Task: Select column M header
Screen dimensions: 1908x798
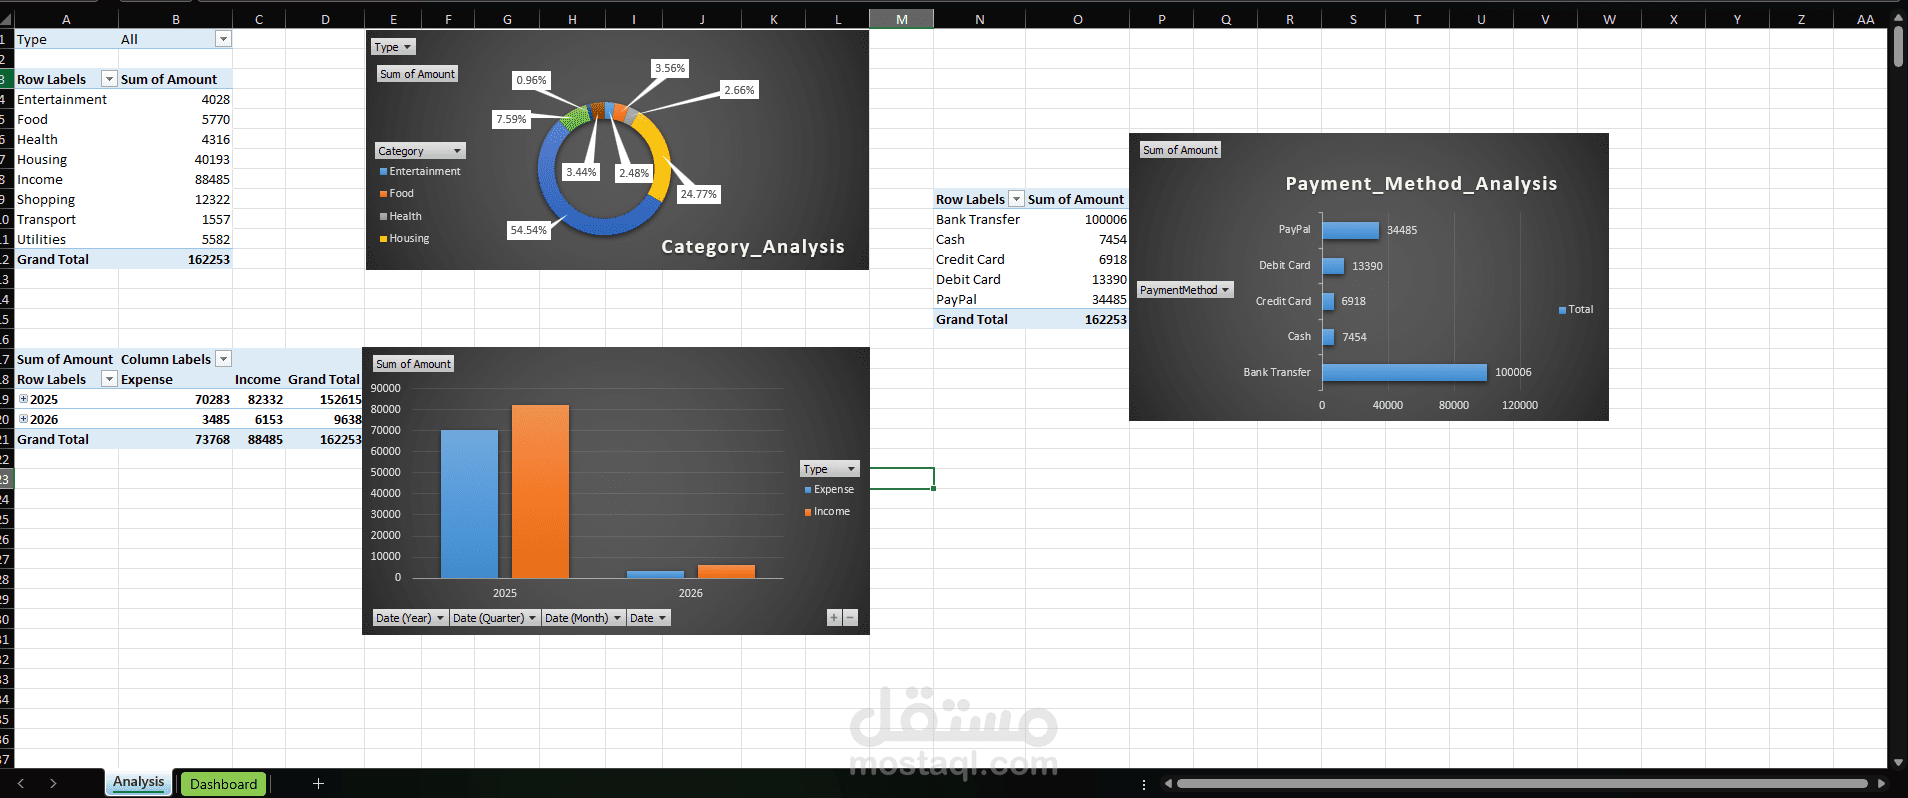Action: pyautogui.click(x=901, y=19)
